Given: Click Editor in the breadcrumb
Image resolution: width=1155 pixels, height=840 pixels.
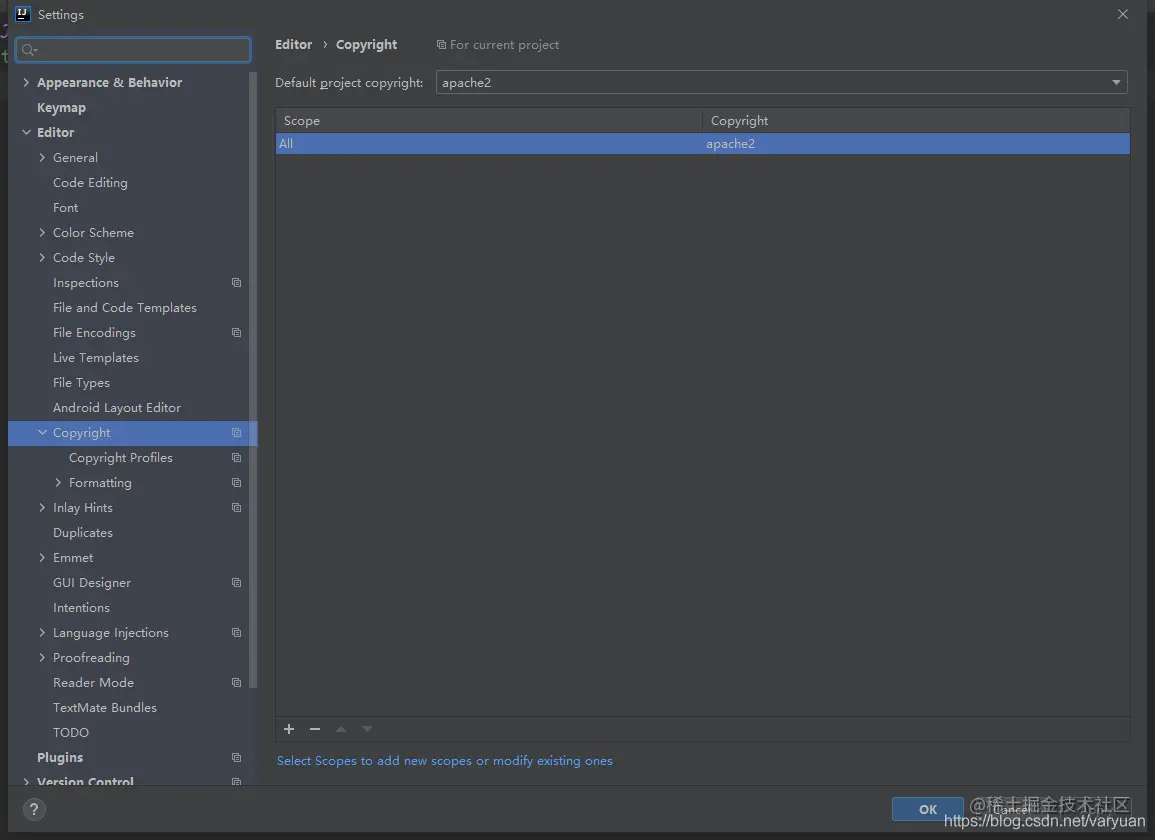Looking at the screenshot, I should 293,45.
